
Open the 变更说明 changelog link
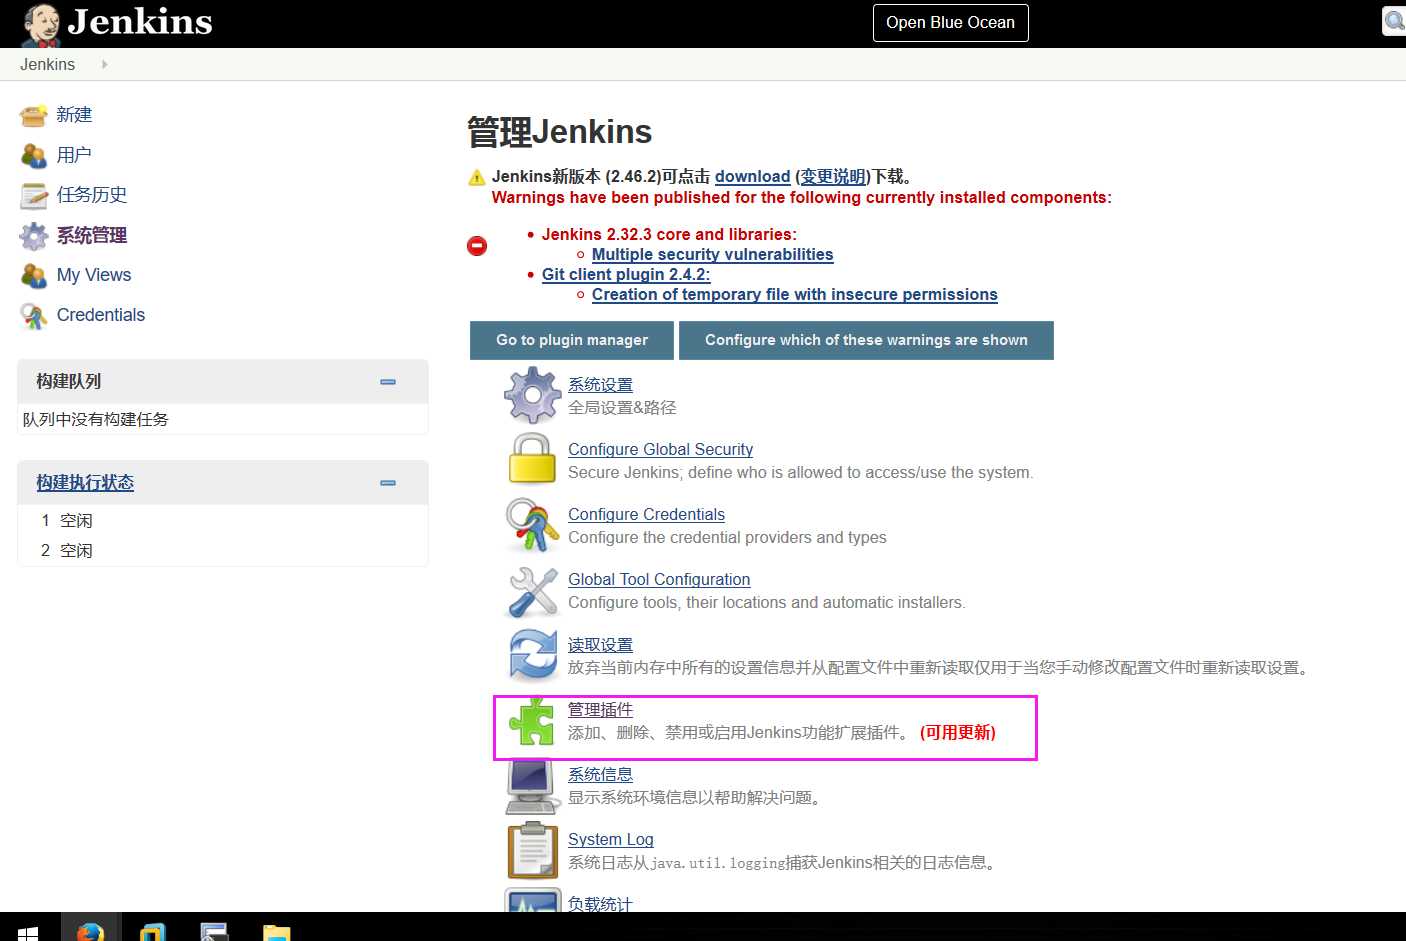(x=833, y=177)
